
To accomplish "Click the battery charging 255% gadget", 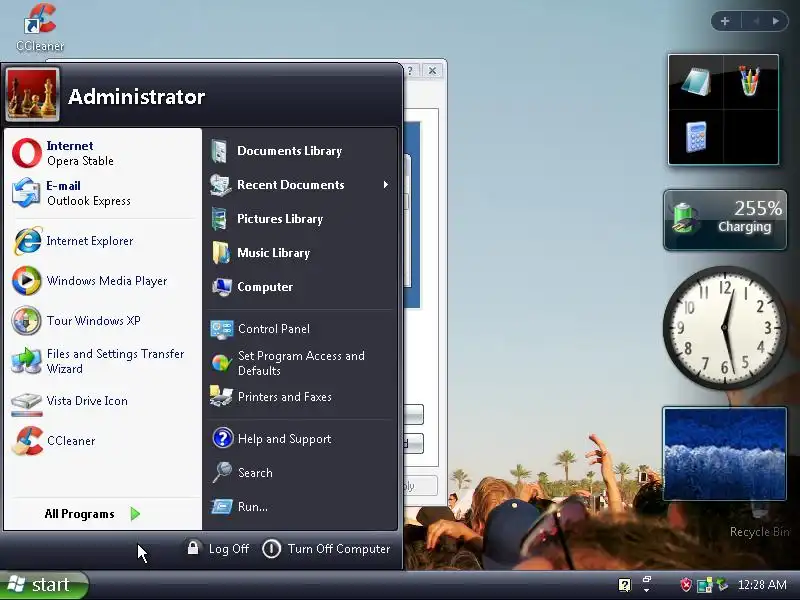I will pyautogui.click(x=725, y=219).
